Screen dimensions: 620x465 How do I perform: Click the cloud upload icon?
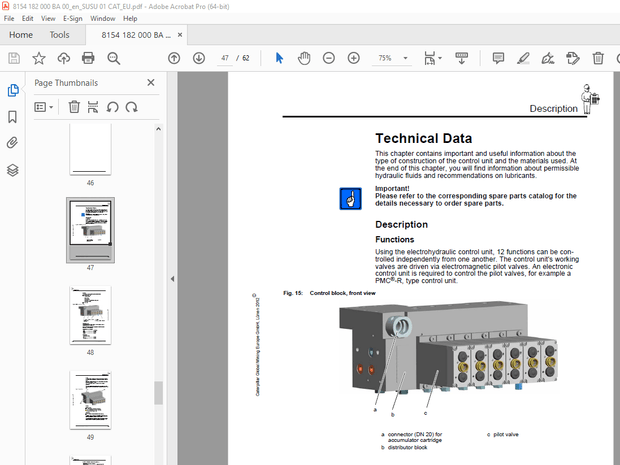tap(64, 59)
